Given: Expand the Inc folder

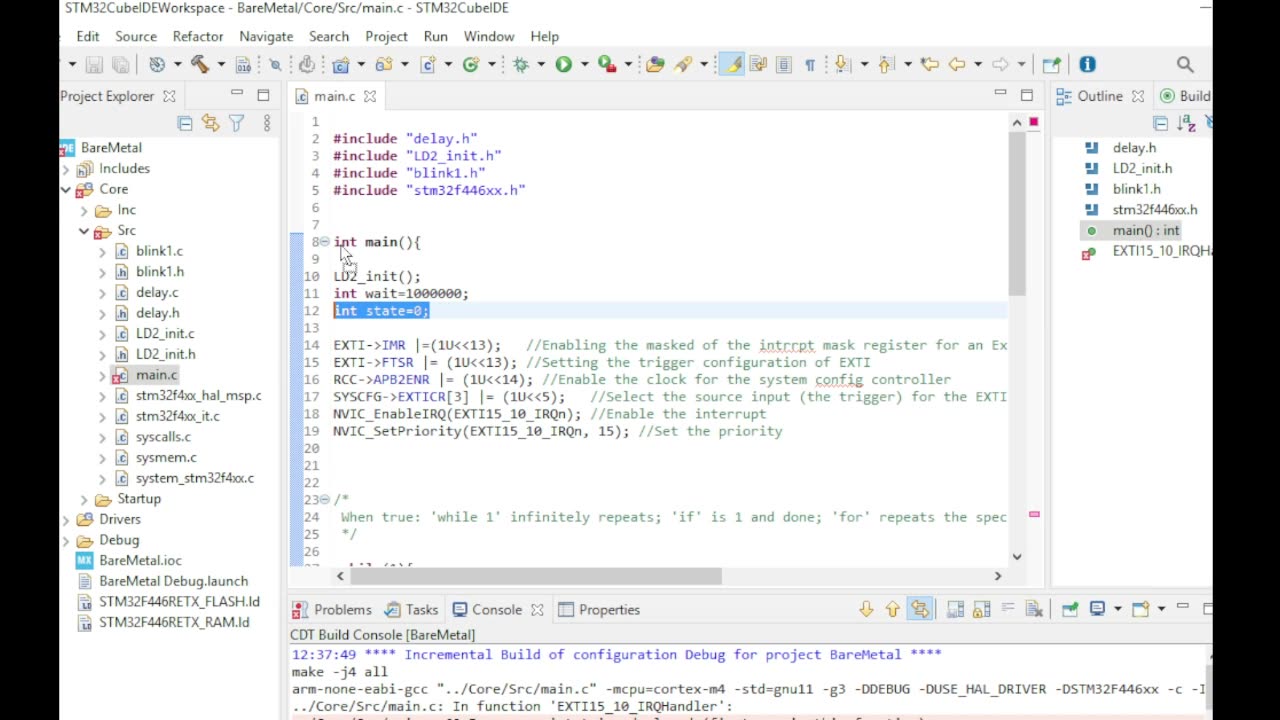Looking at the screenshot, I should click(84, 210).
